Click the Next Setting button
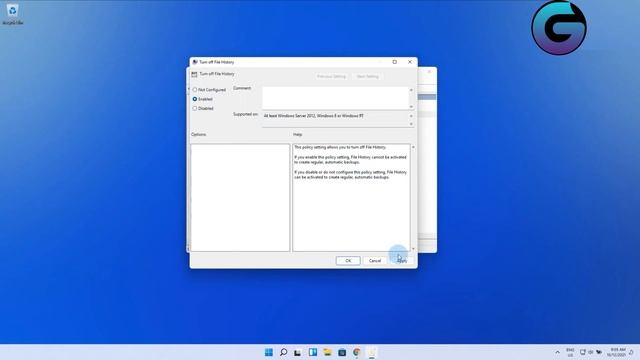This screenshot has height=360, width=640. pos(368,76)
